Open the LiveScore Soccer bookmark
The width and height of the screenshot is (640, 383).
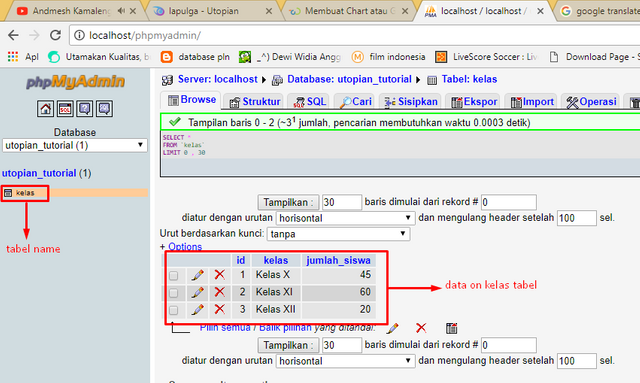pyautogui.click(x=487, y=57)
